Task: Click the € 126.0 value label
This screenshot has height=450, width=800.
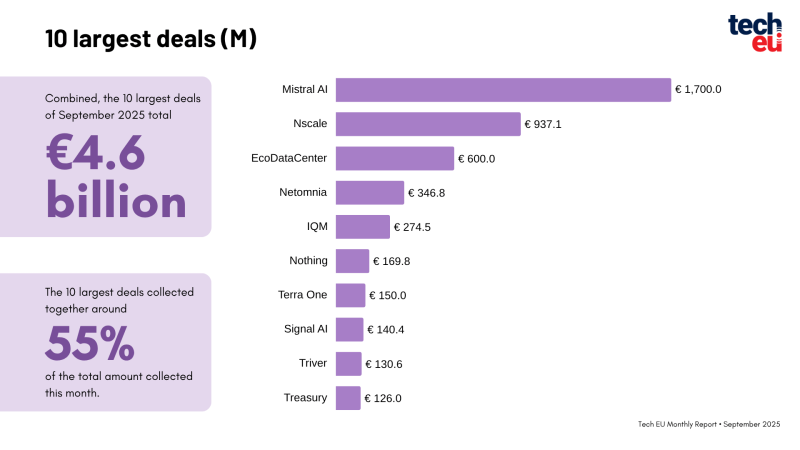Action: [x=383, y=398]
